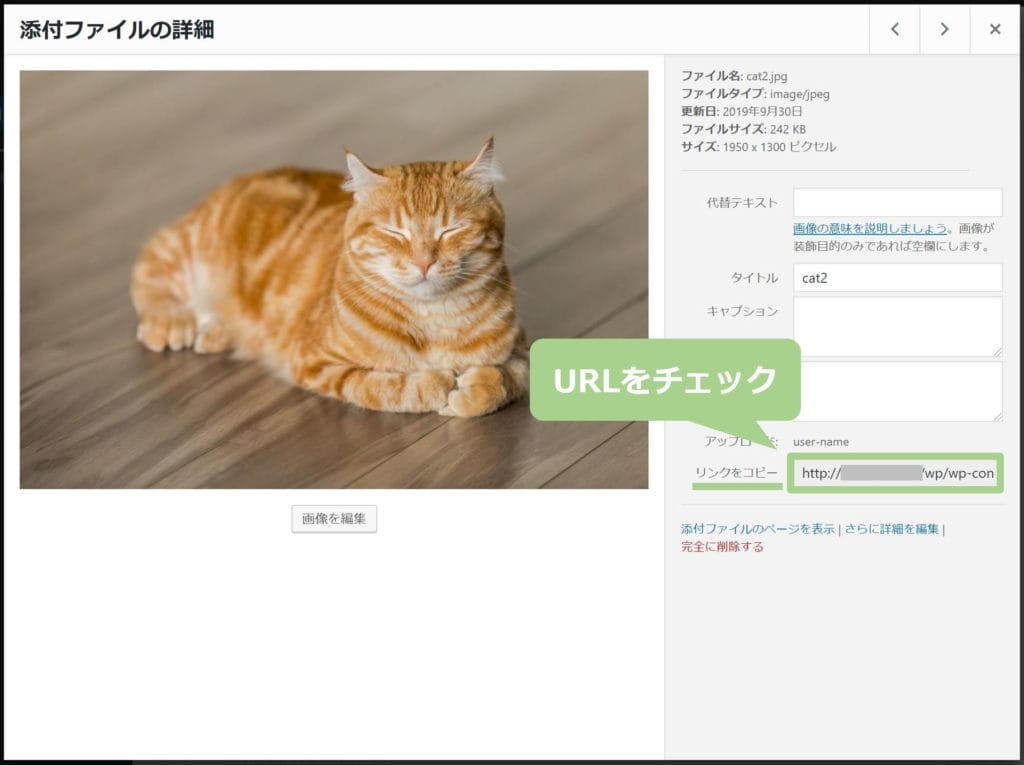Click the タイトル label
This screenshot has width=1024, height=765.
coord(754,277)
